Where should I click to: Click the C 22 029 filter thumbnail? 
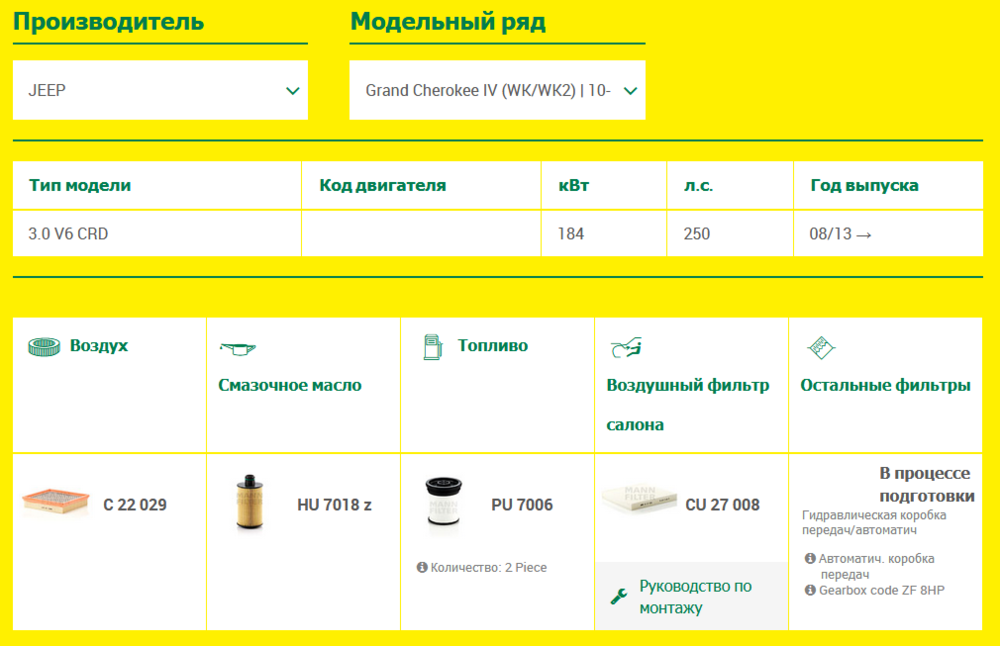tap(55, 501)
